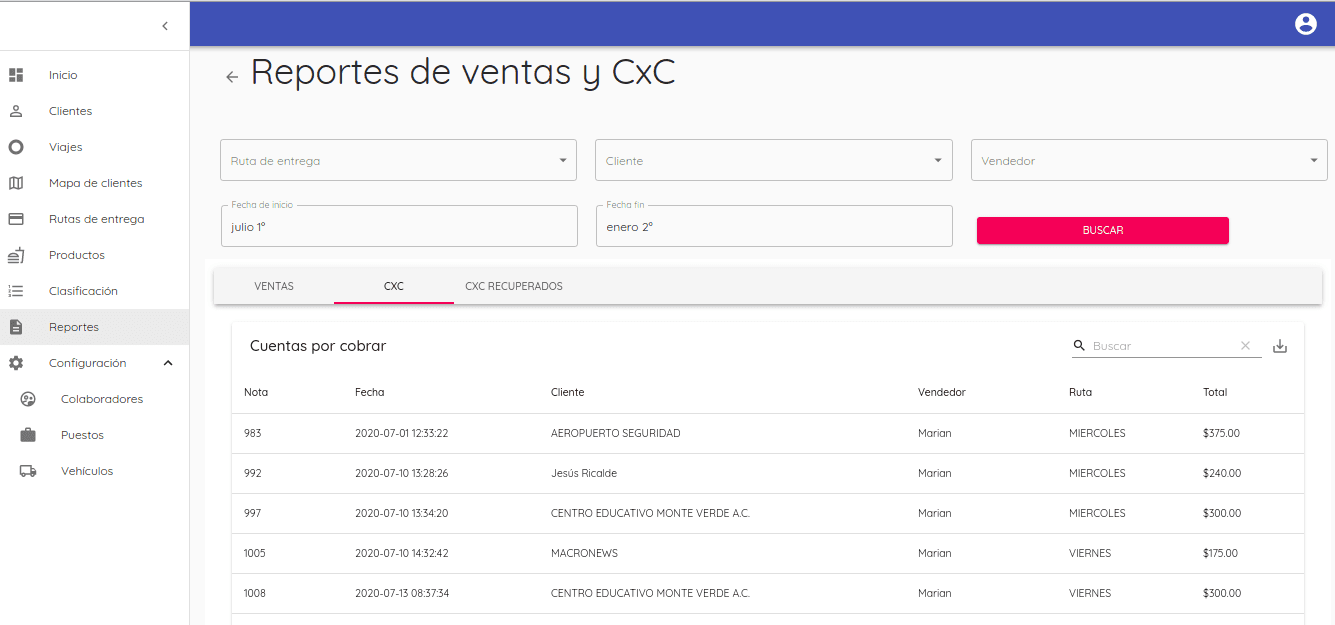Open the Ruta de entrega dropdown
Image resolution: width=1335 pixels, height=625 pixels.
pos(398,160)
